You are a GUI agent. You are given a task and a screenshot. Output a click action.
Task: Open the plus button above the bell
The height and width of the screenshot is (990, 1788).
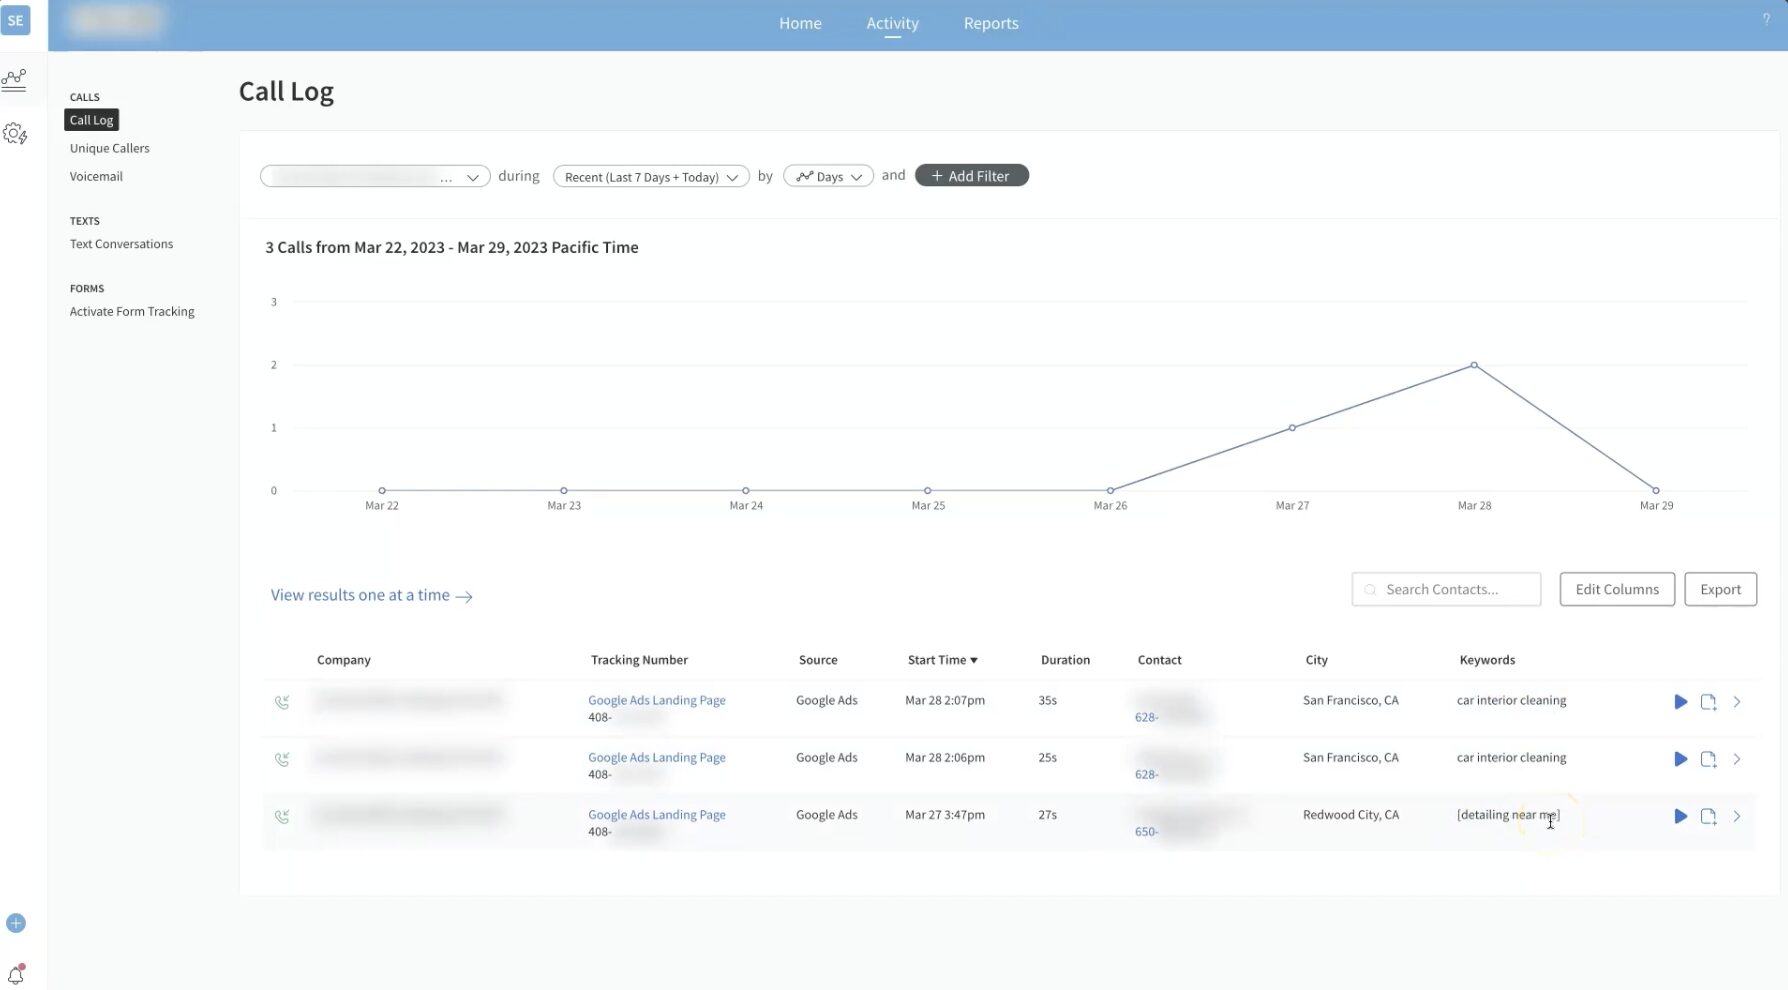tap(15, 923)
